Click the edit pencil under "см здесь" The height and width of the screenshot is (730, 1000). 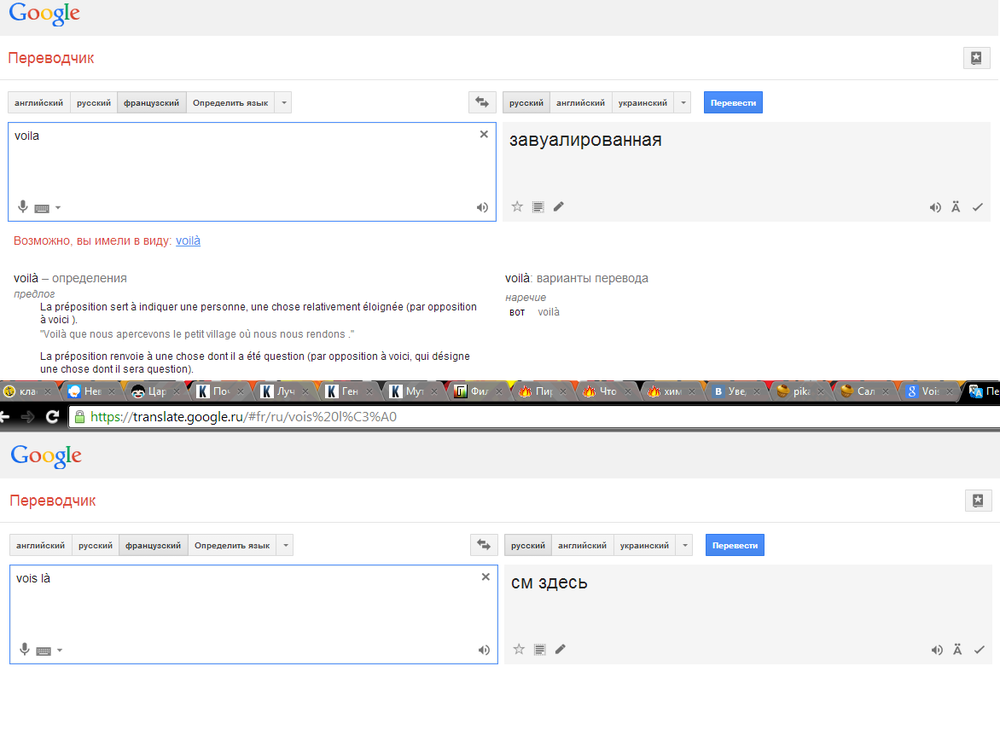(x=560, y=649)
